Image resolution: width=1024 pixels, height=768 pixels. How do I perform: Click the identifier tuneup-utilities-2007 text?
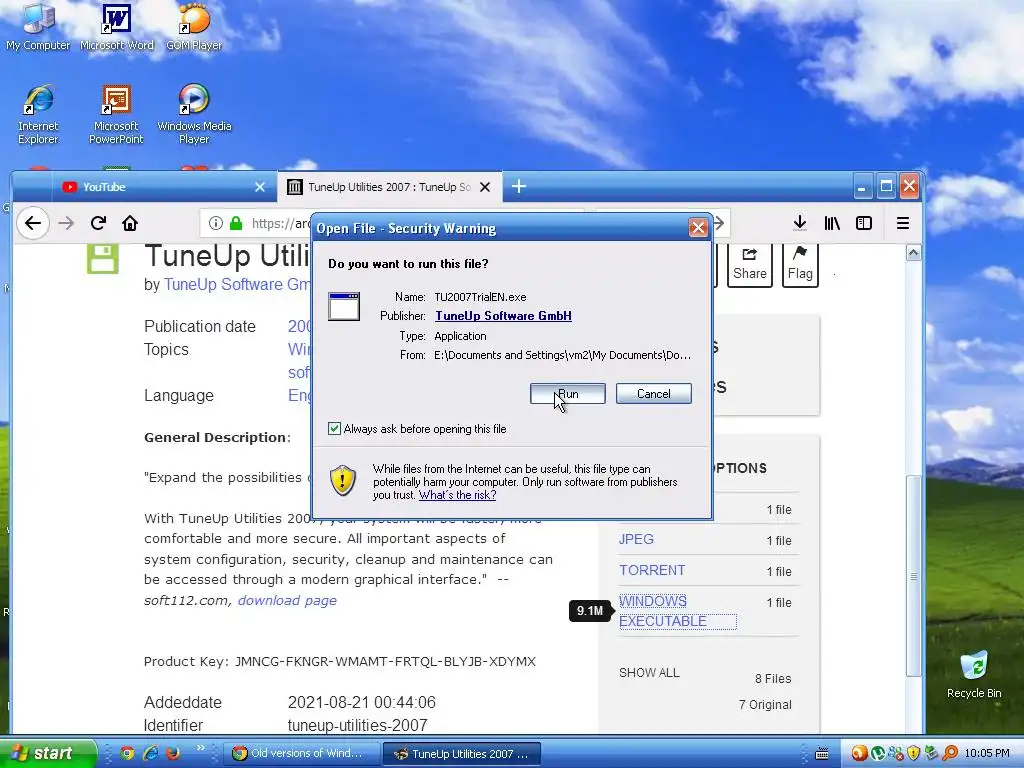357,726
